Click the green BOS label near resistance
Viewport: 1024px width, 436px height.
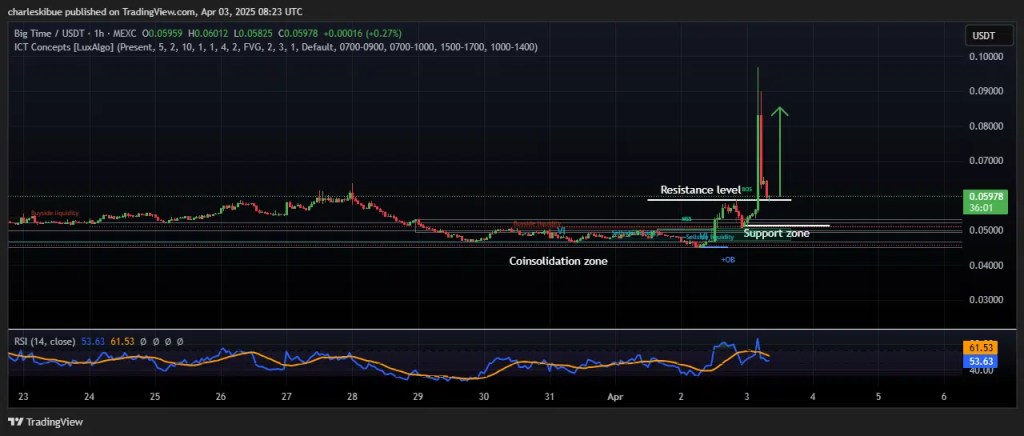tap(747, 187)
